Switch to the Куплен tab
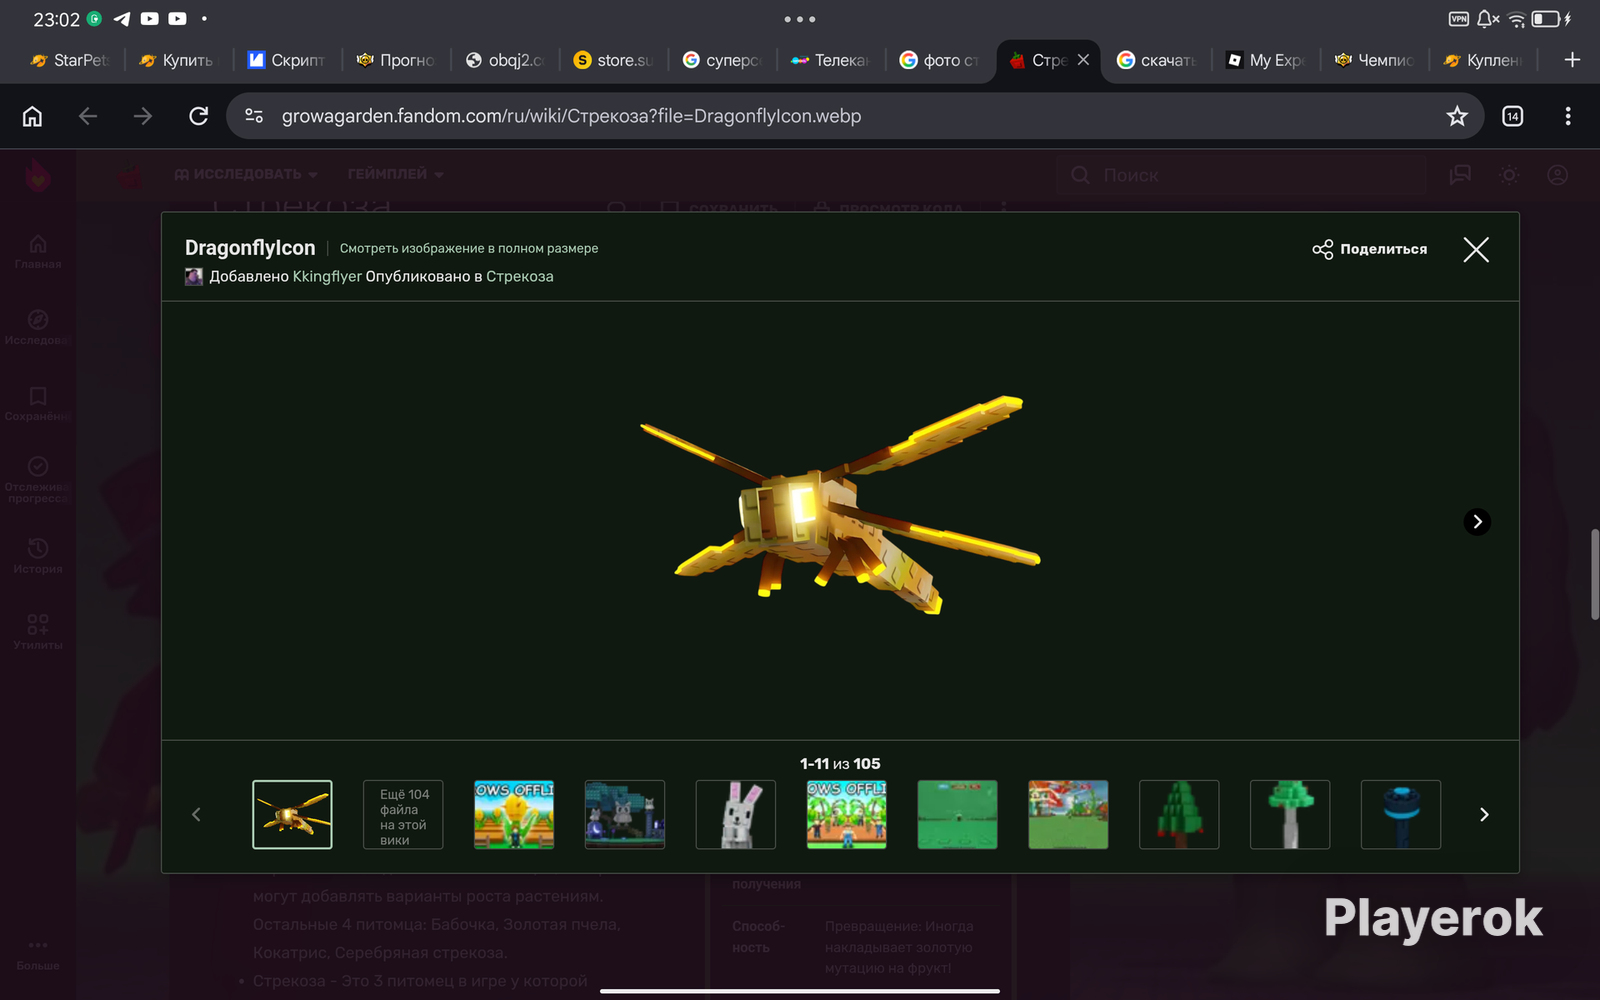This screenshot has height=1000, width=1600. click(x=1484, y=60)
